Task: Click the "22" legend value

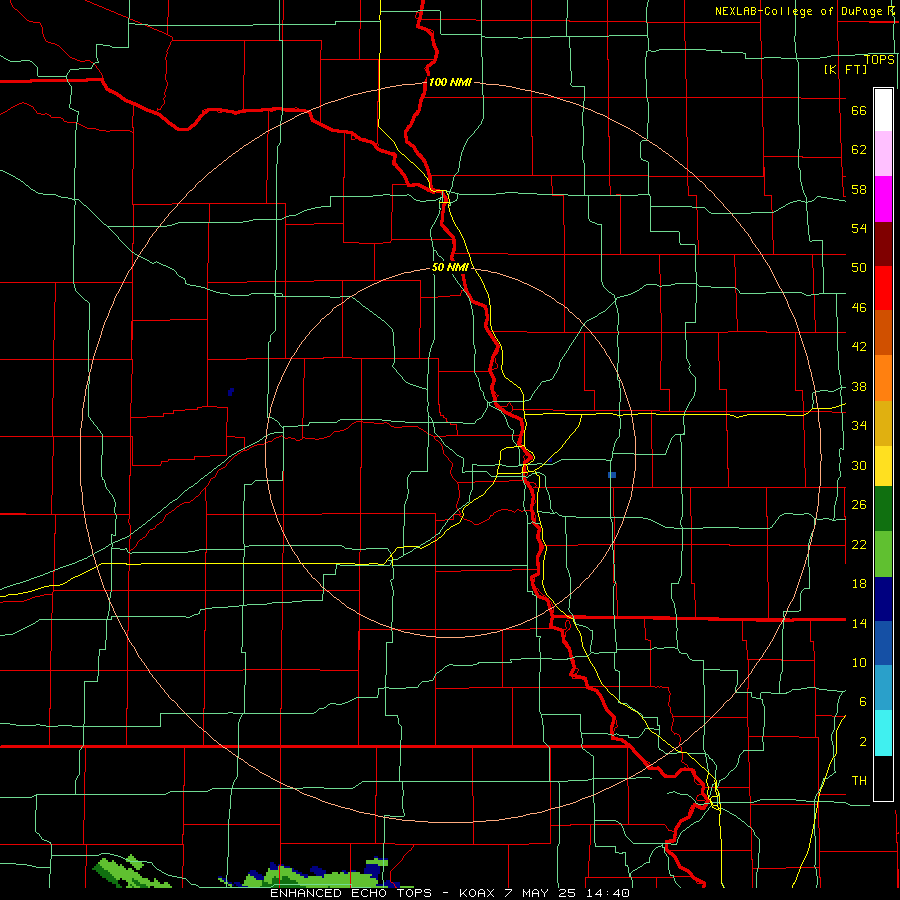Action: click(x=859, y=545)
